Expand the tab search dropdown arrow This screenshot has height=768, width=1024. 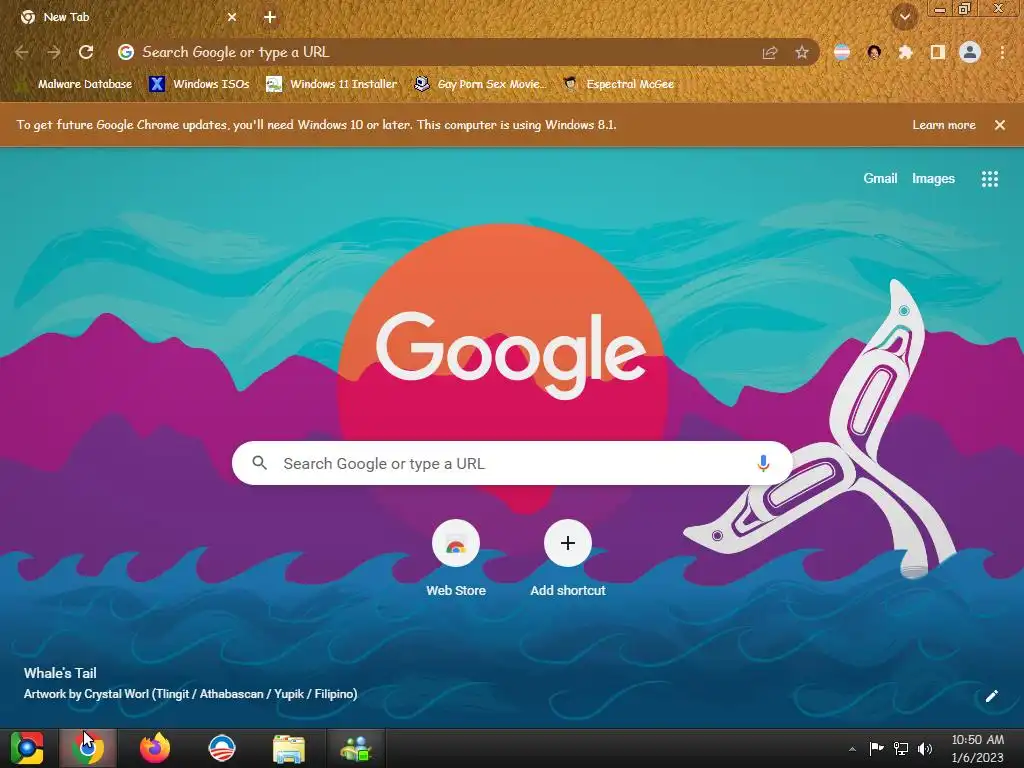click(x=905, y=18)
